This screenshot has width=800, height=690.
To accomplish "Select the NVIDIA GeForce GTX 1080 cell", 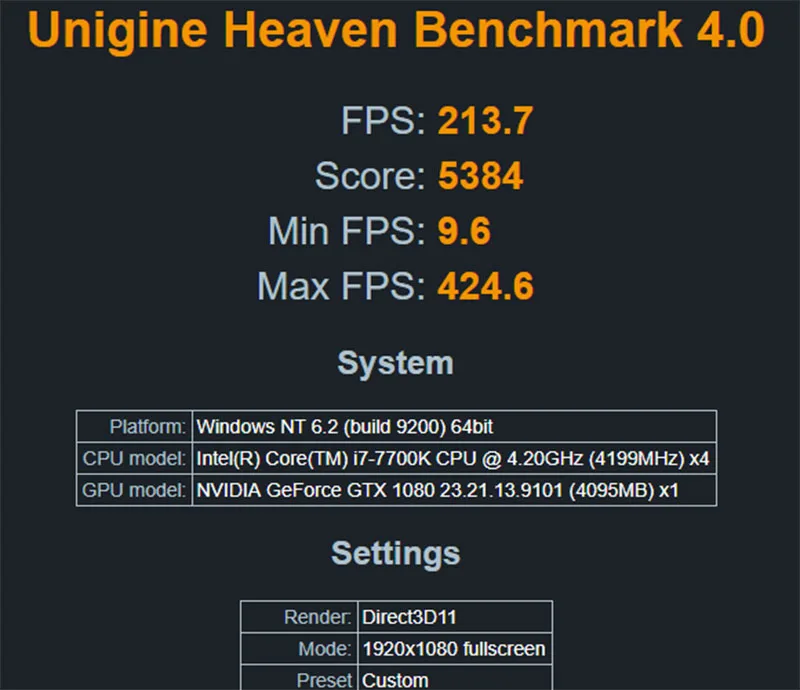I will pyautogui.click(x=454, y=490).
